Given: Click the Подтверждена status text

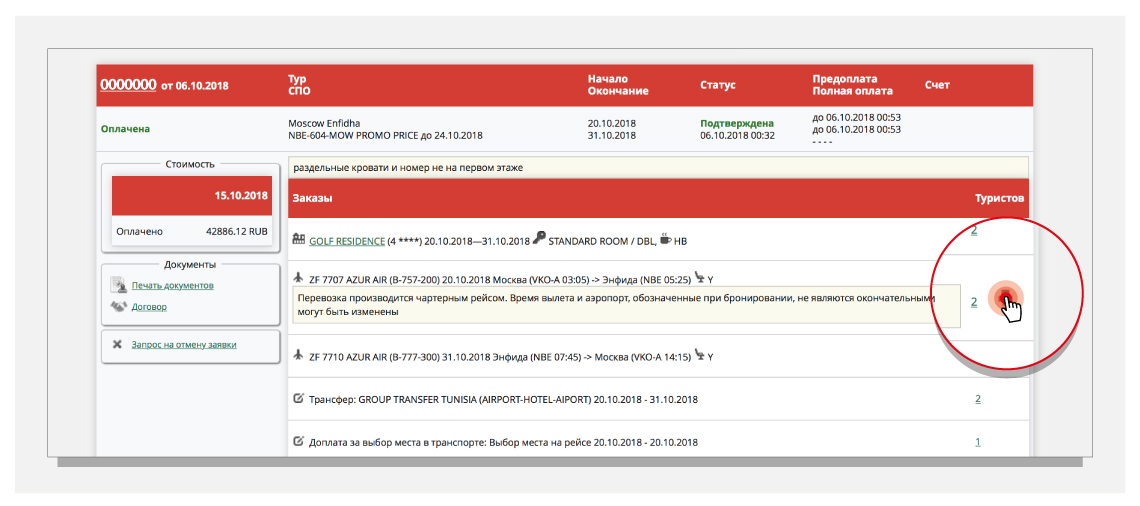Looking at the screenshot, I should point(737,124).
